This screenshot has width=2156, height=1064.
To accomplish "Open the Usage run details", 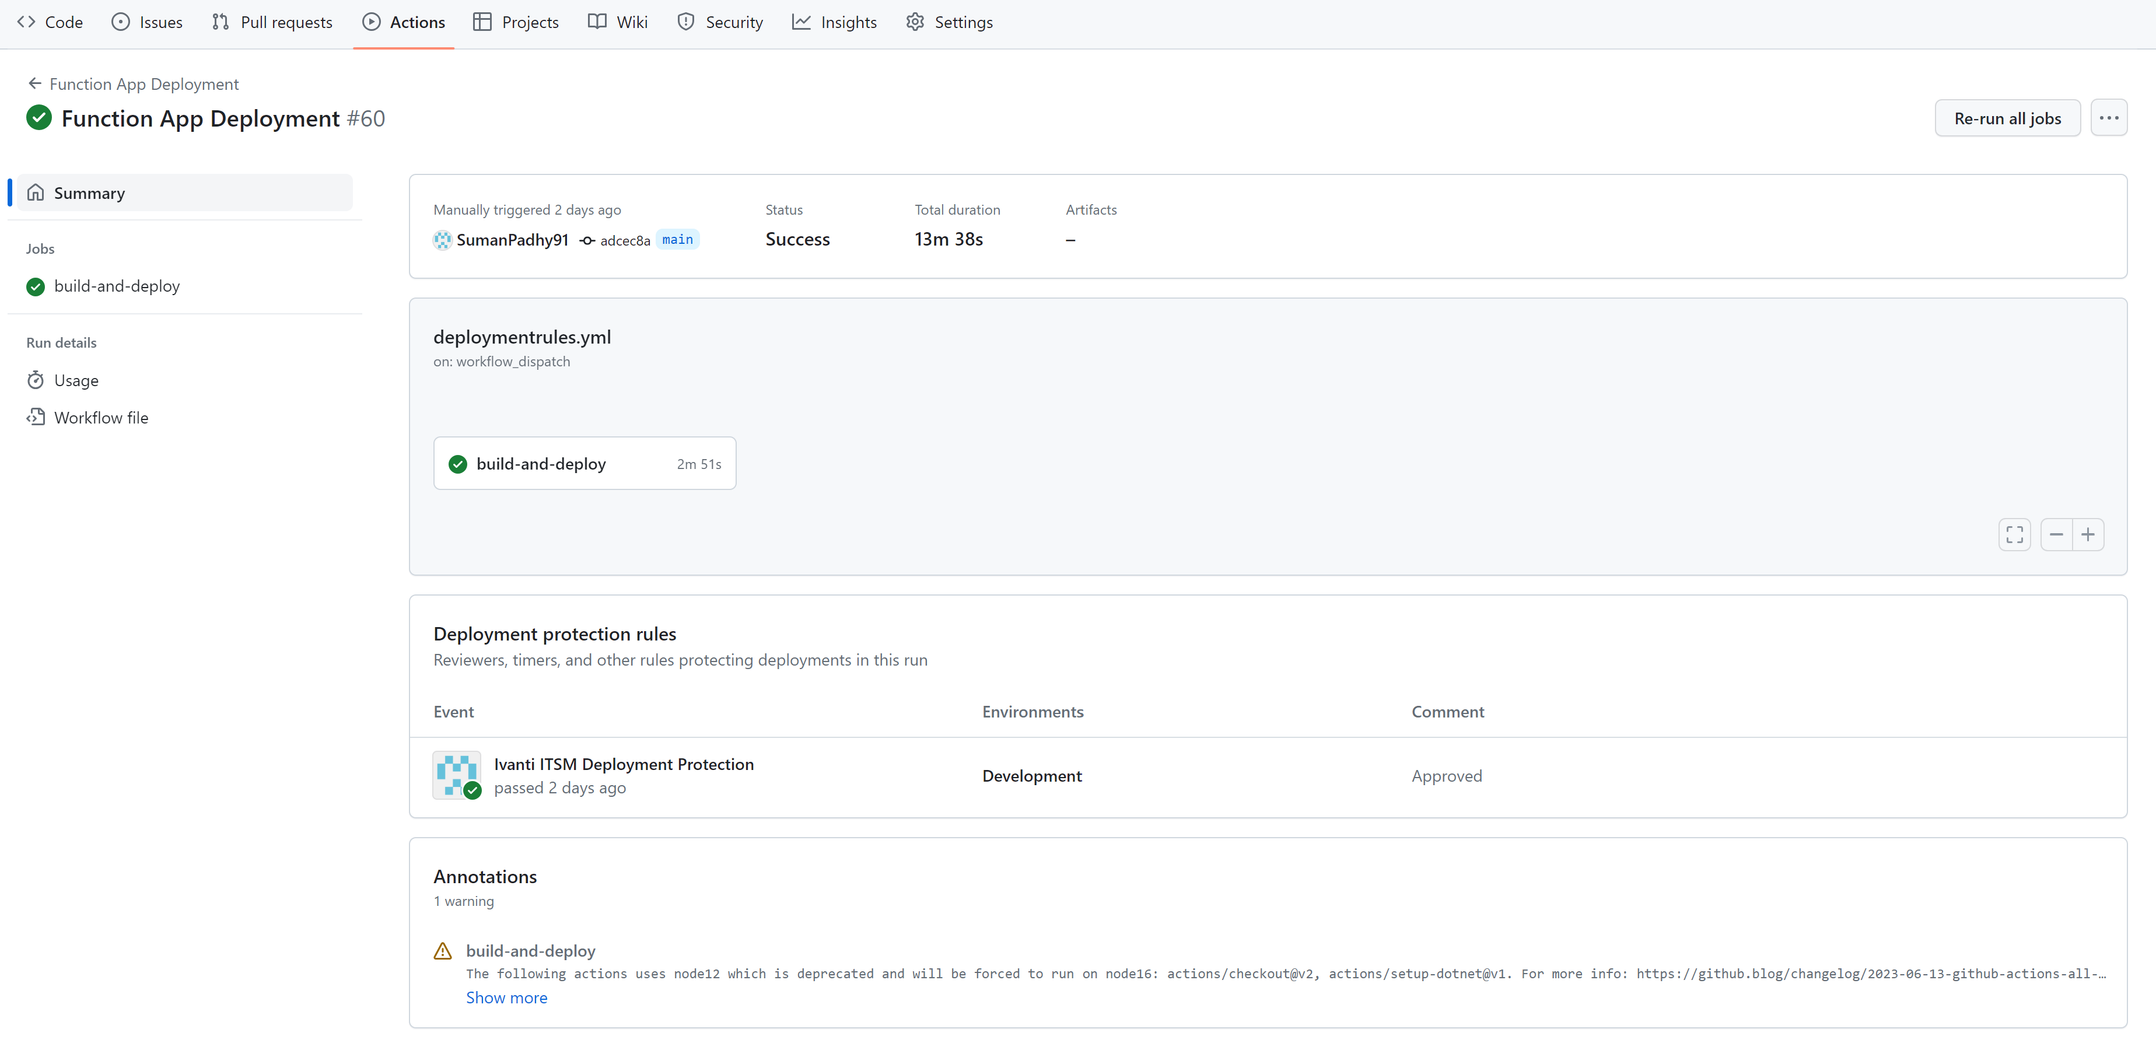I will pos(76,380).
